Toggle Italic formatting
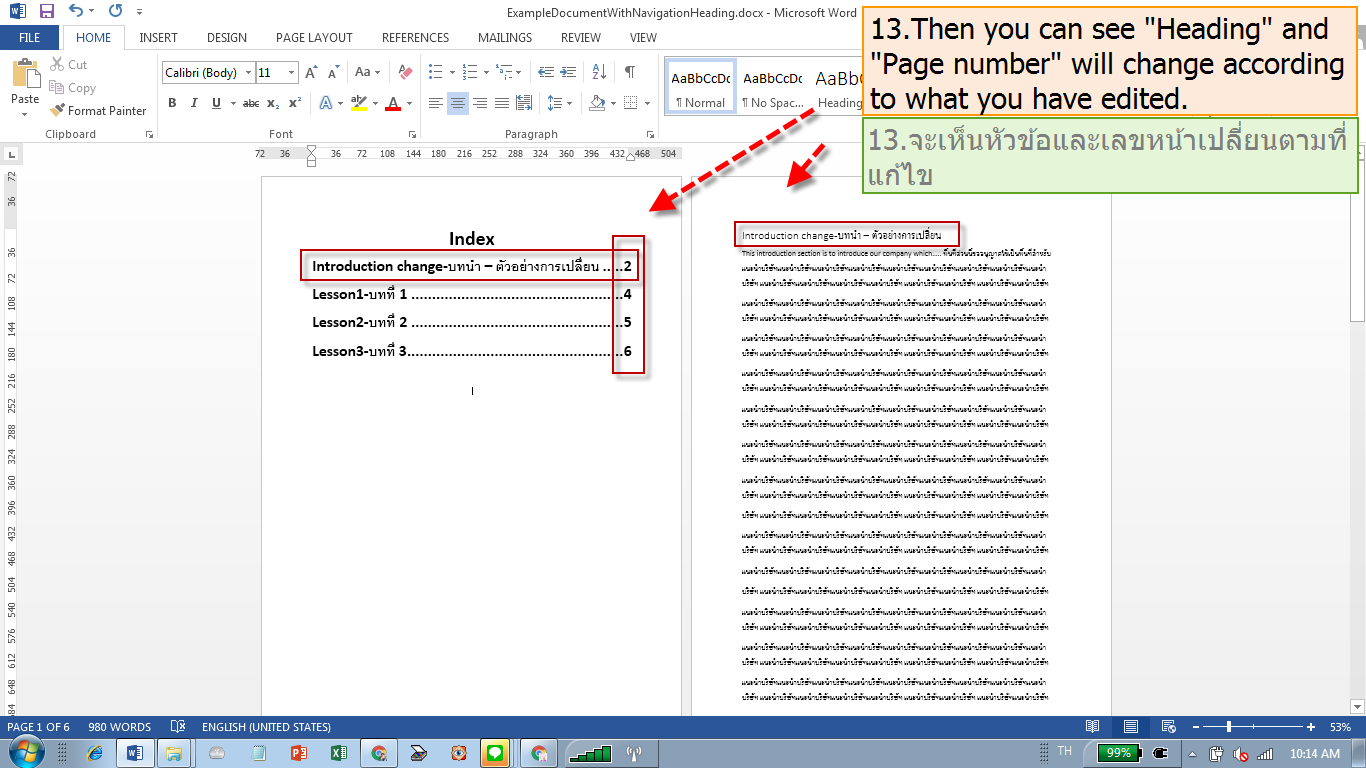Image resolution: width=1366 pixels, height=768 pixels. point(193,103)
